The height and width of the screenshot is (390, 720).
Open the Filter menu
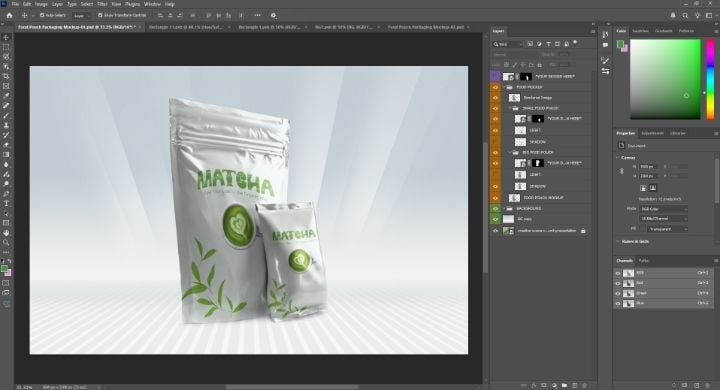(102, 4)
